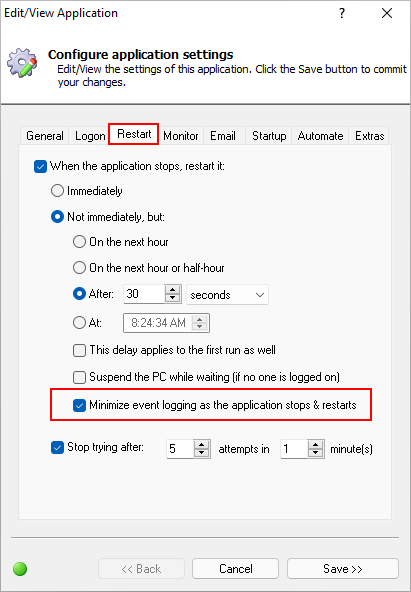The height and width of the screenshot is (592, 411).
Task: Select the At time radio option
Action: click(79, 323)
